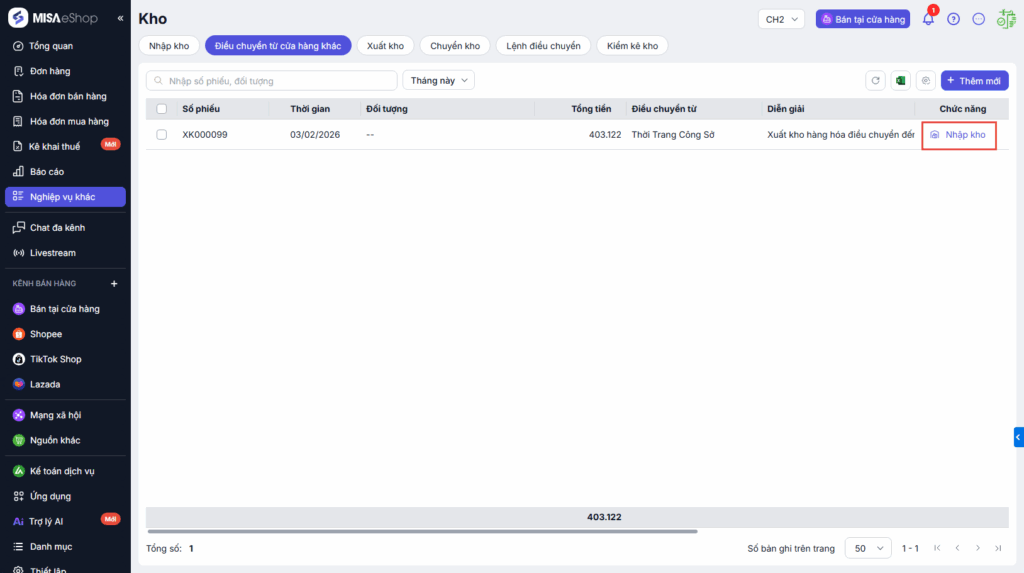Export list to Excel
This screenshot has height=573, width=1024.
coord(901,80)
